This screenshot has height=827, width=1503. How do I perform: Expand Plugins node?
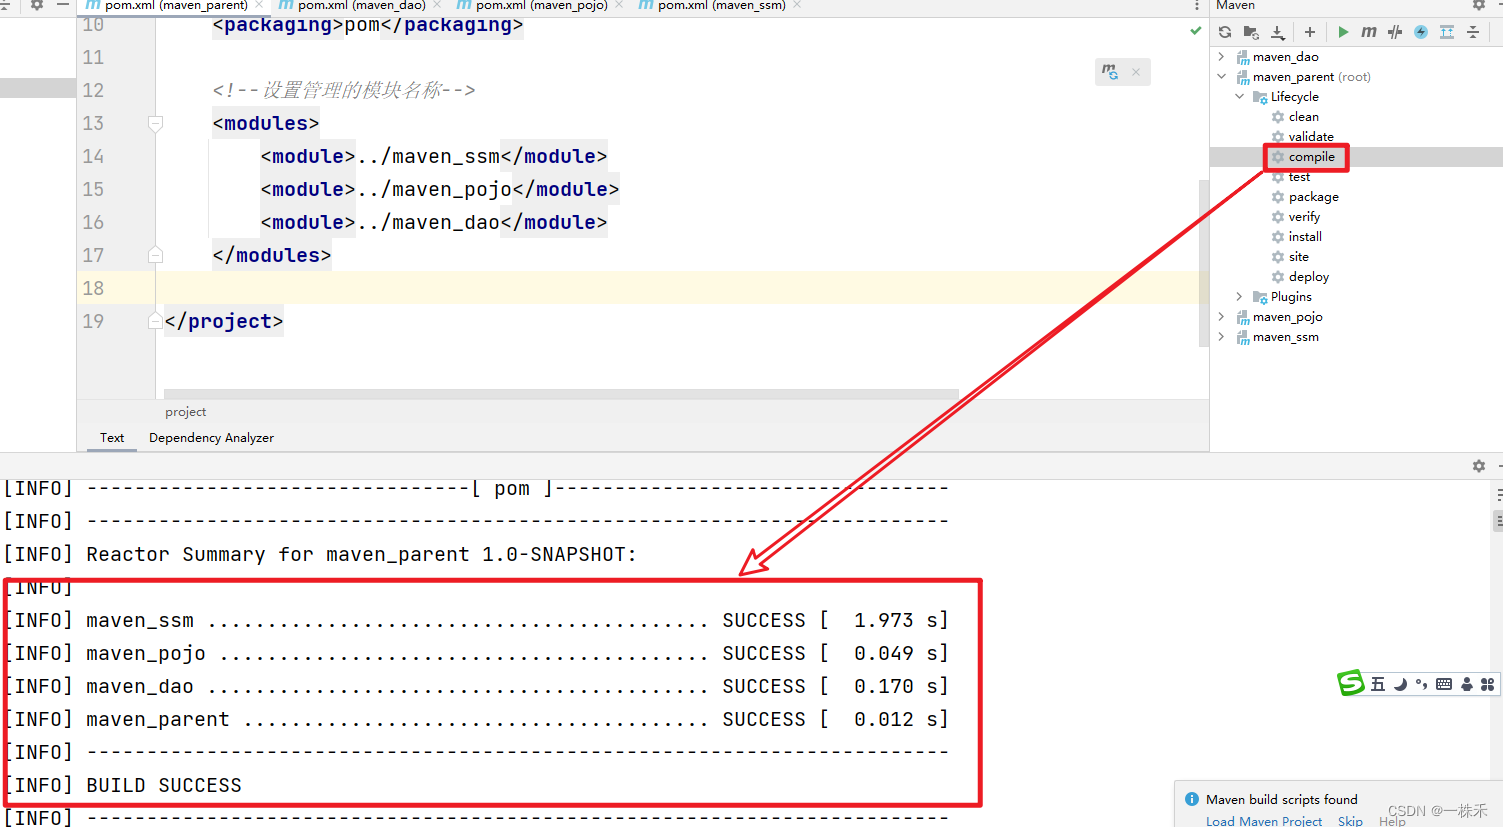[1239, 297]
